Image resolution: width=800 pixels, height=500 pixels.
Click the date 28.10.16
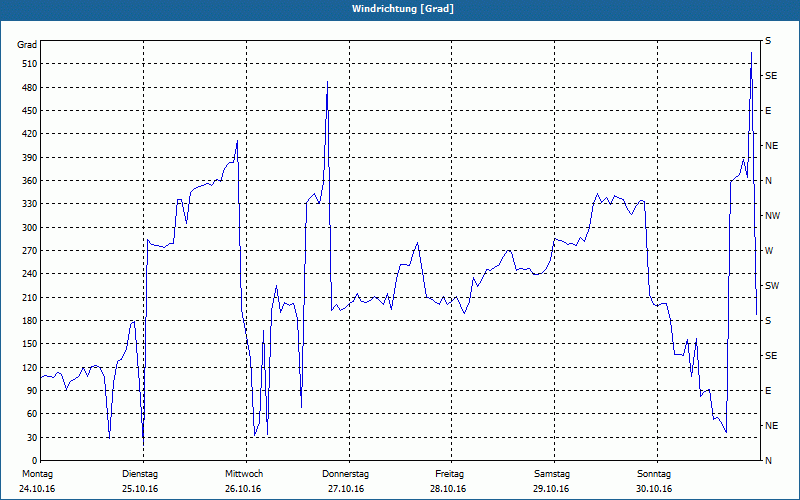[448, 489]
